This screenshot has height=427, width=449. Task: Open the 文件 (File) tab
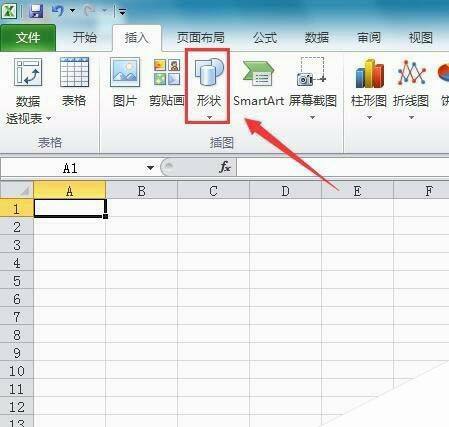(x=28, y=38)
